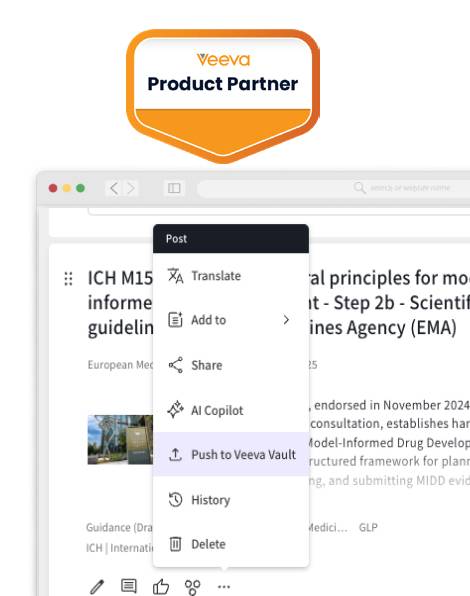
Task: Go back with the browser back arrow
Action: tap(114, 188)
